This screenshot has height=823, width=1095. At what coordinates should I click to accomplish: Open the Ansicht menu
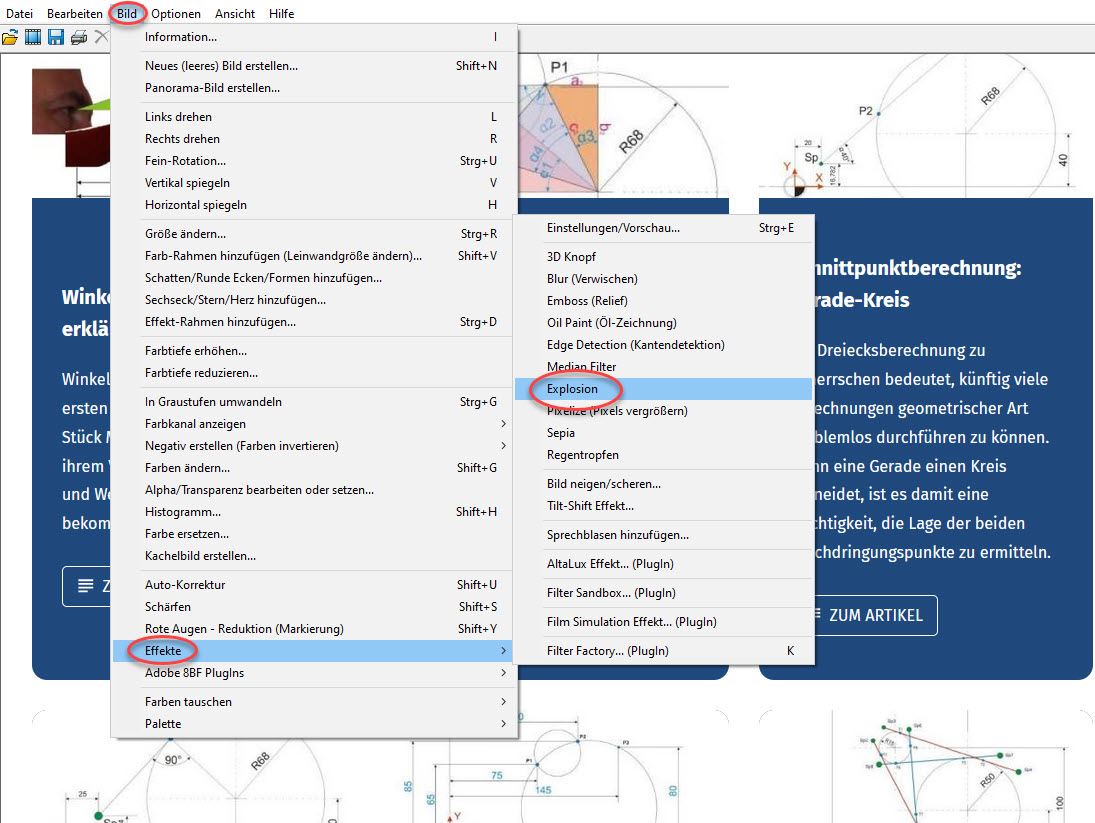pos(235,13)
